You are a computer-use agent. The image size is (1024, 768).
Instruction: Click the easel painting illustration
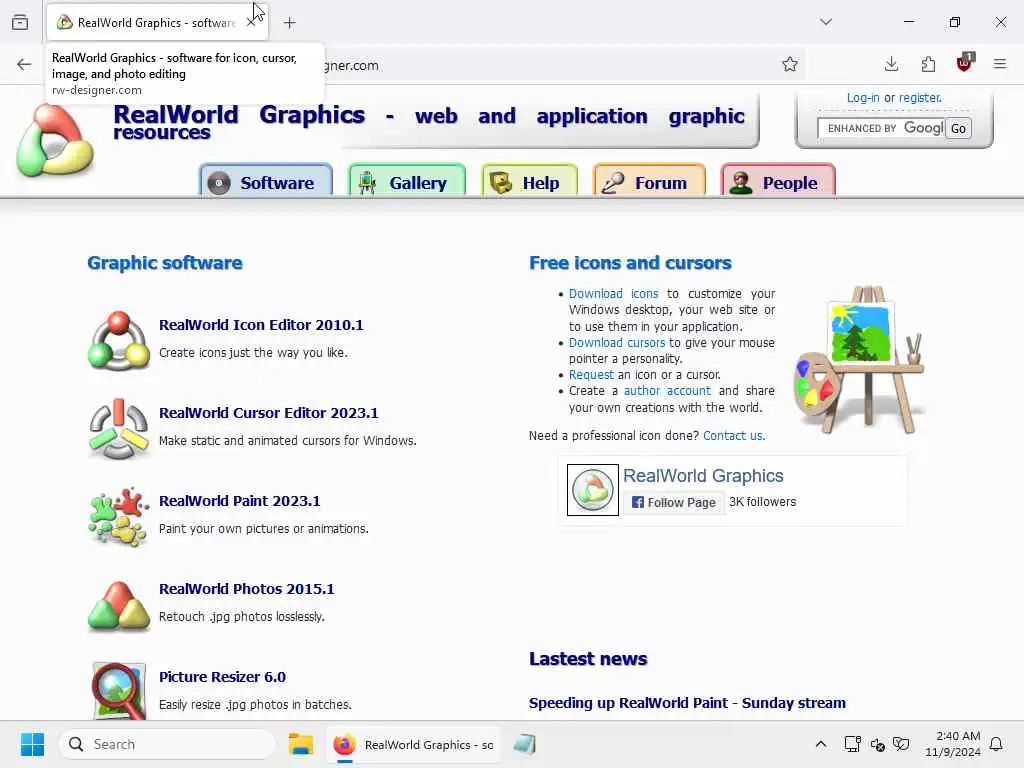[x=858, y=360]
